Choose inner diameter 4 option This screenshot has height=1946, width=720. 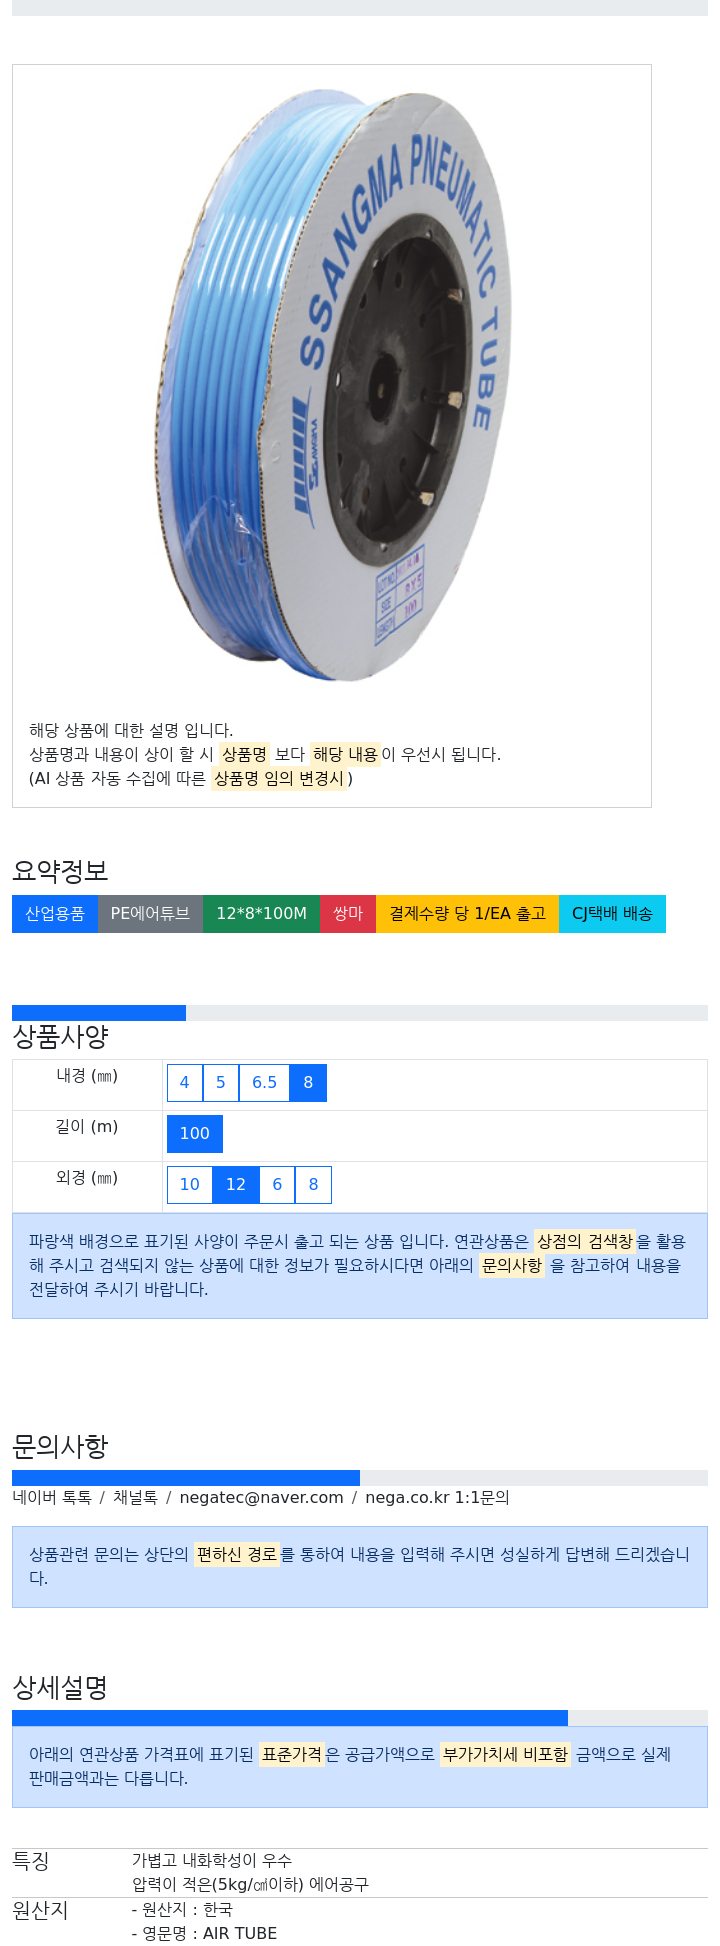(x=184, y=1083)
